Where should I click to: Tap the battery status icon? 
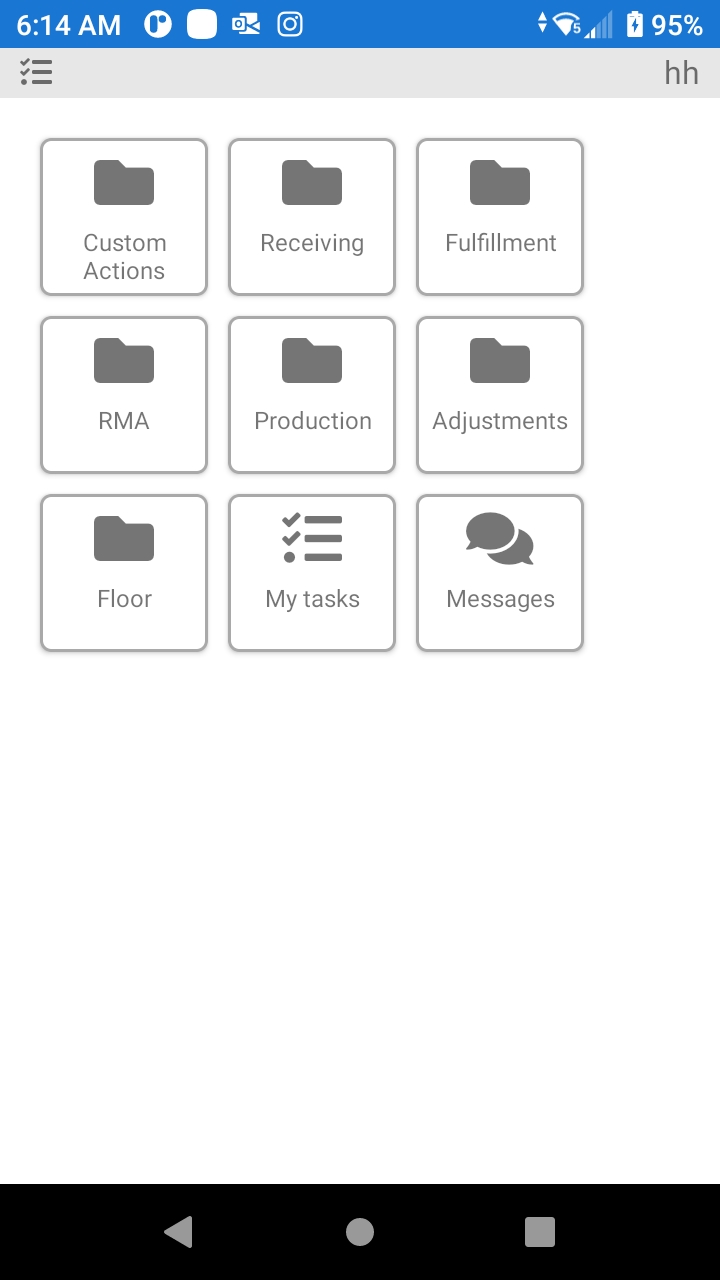[635, 24]
